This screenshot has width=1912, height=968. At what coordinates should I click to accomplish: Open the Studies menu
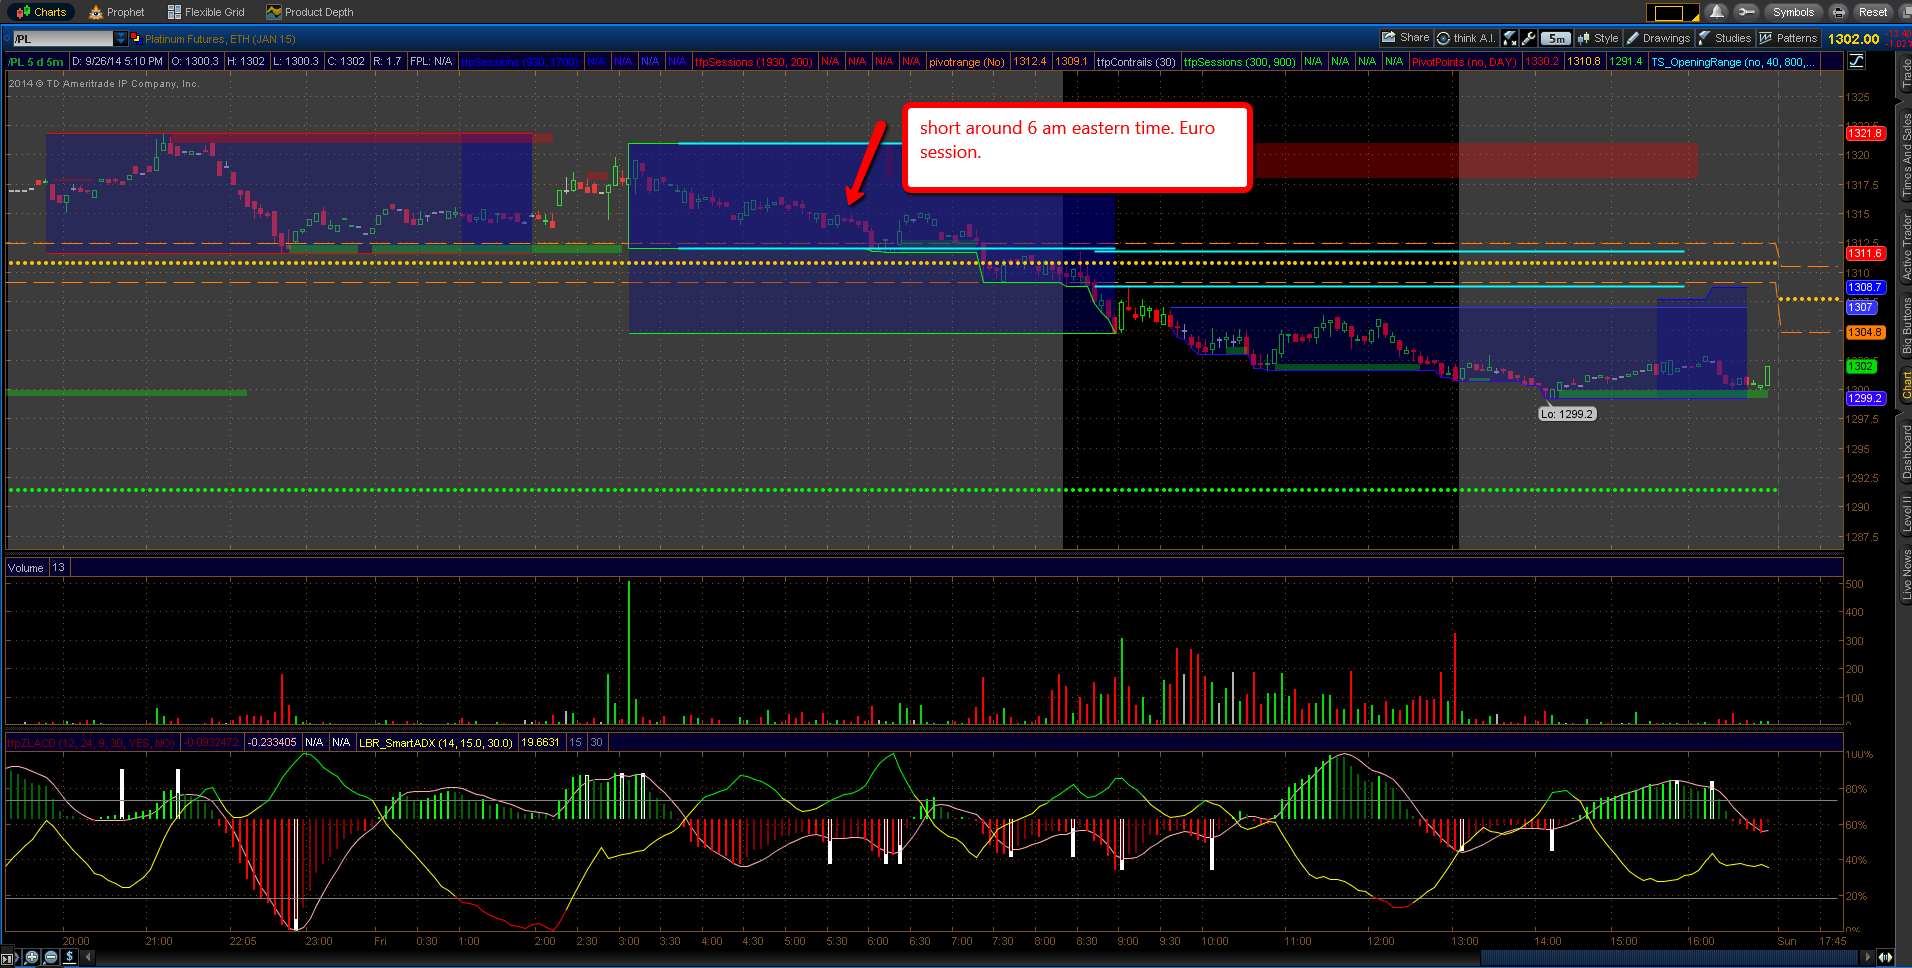click(x=1725, y=38)
